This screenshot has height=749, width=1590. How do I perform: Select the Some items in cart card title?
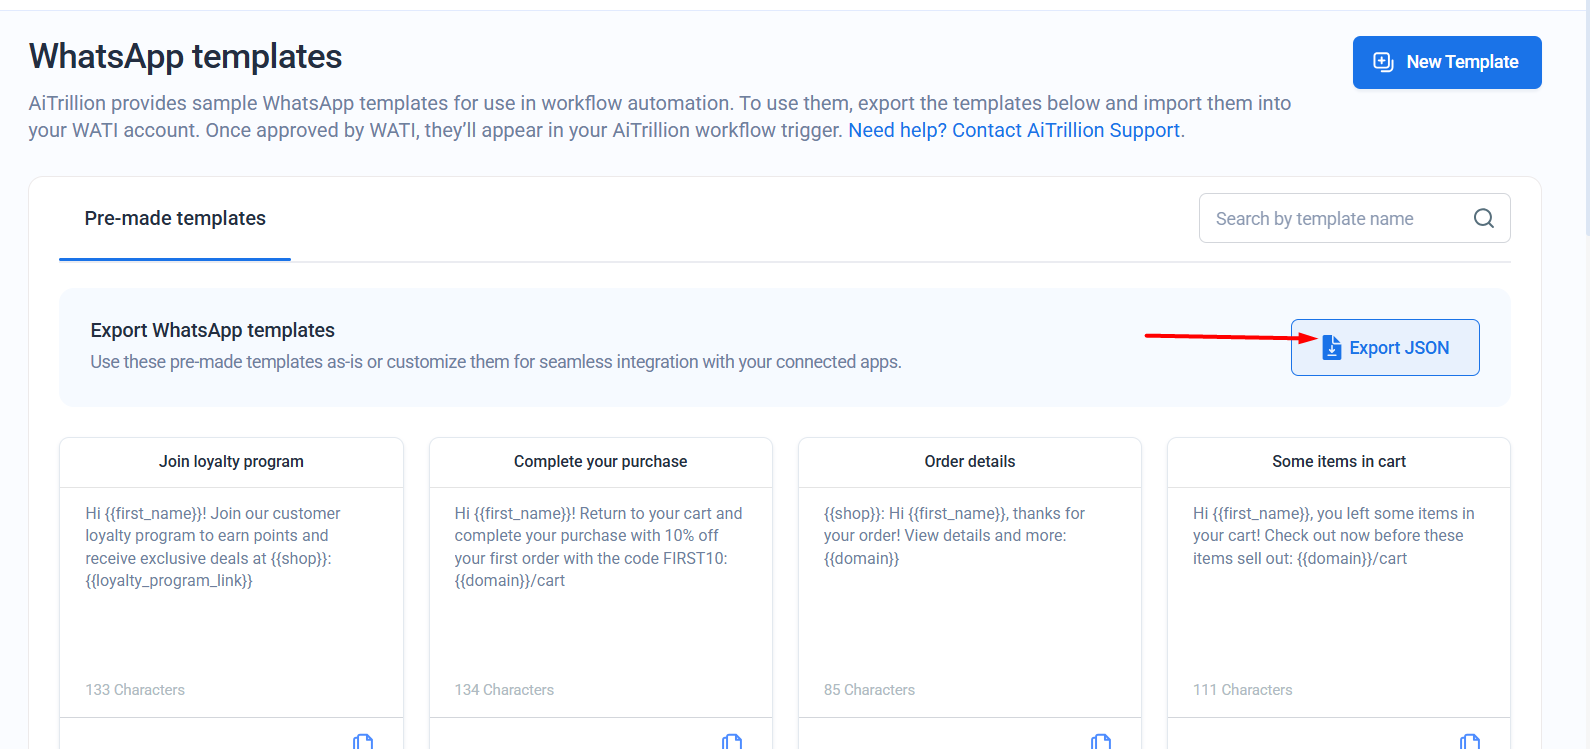click(1339, 461)
